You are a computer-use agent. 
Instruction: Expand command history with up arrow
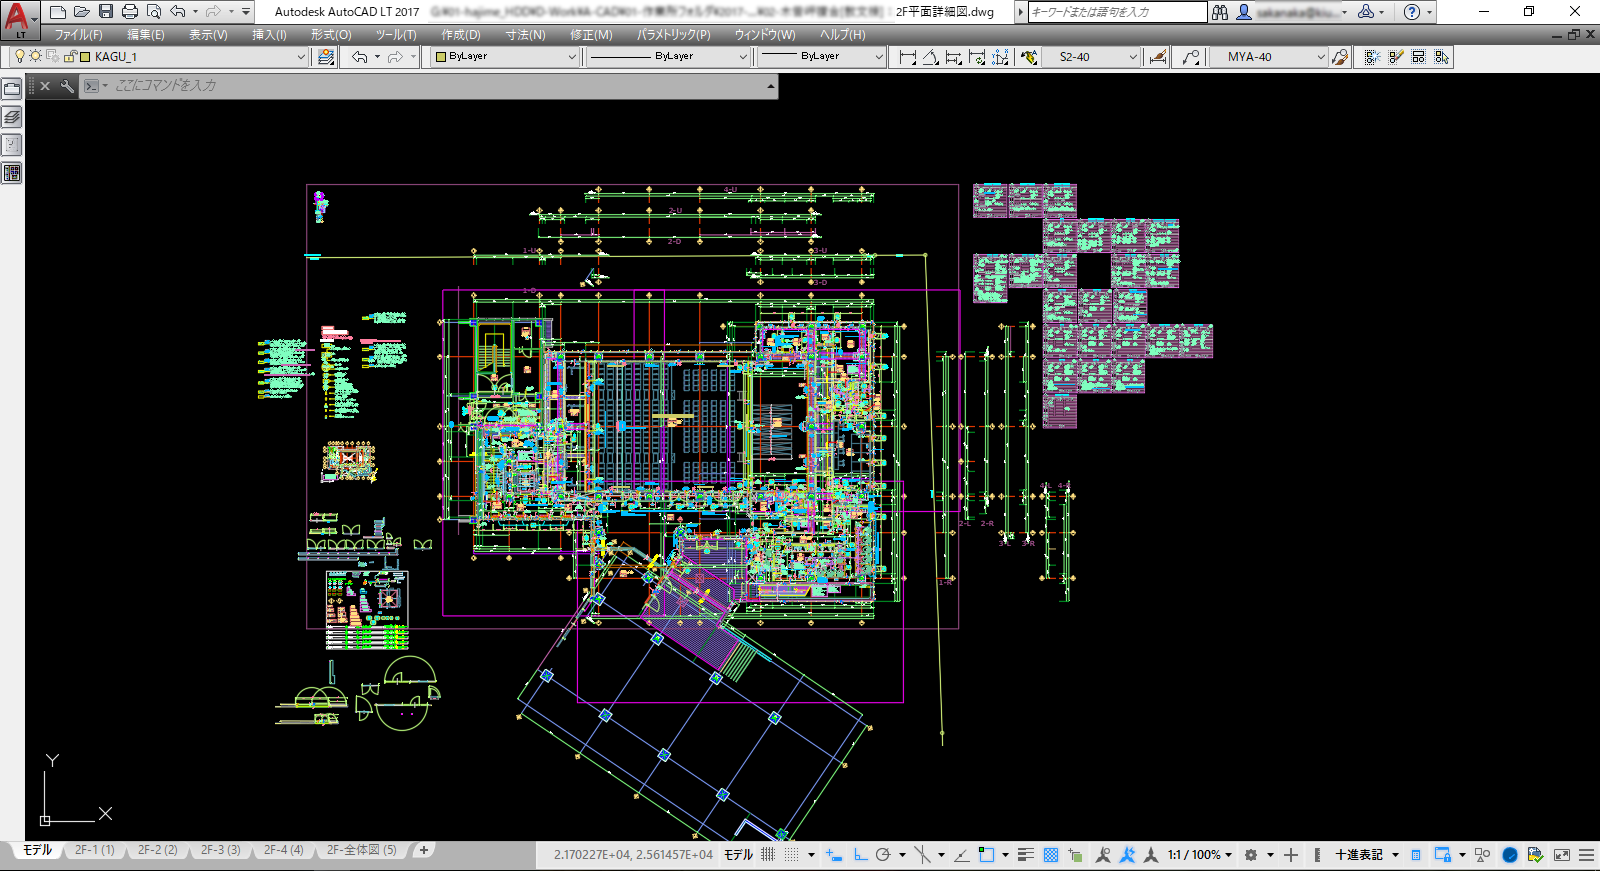(770, 86)
